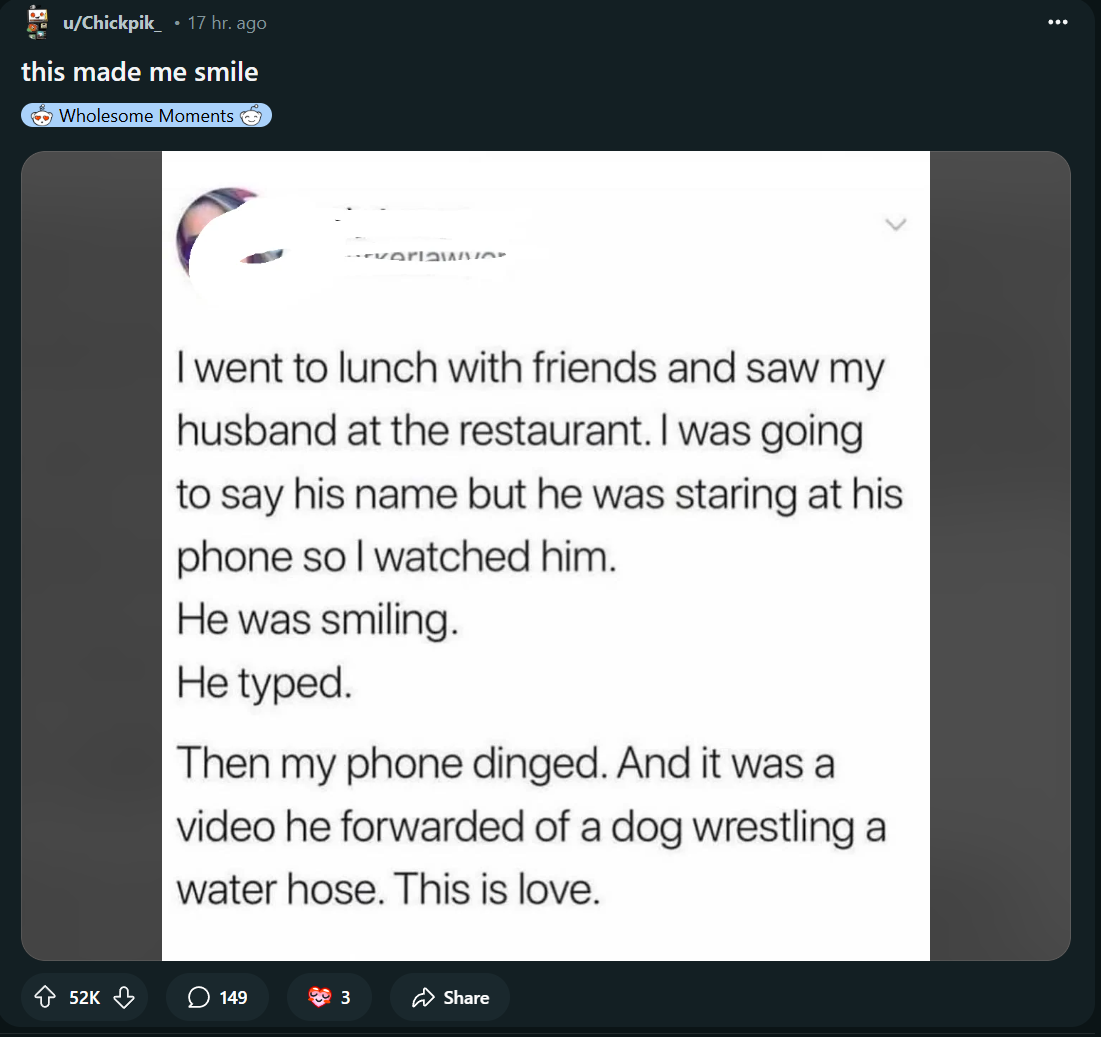Select the Wholesome Moments flair tag
The width and height of the screenshot is (1101, 1037).
(146, 116)
